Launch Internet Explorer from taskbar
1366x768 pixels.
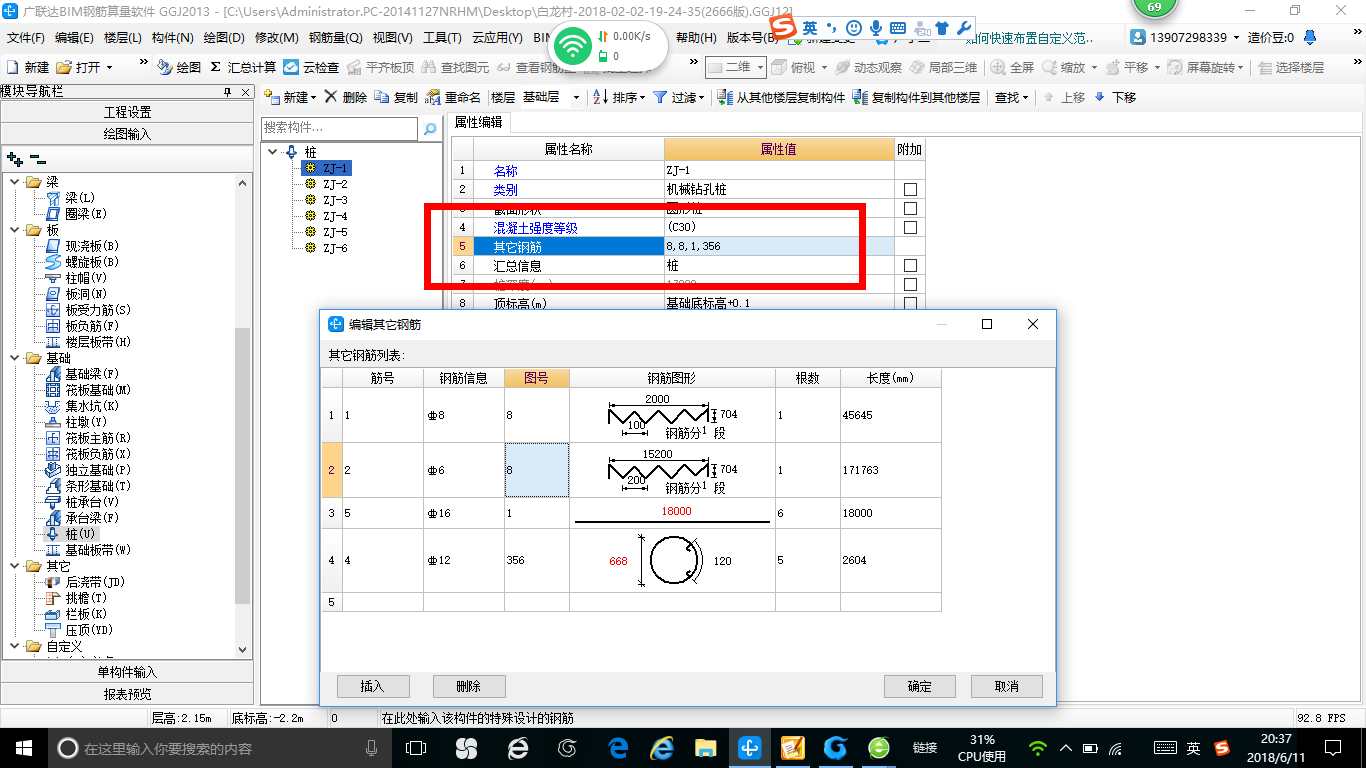pos(661,747)
